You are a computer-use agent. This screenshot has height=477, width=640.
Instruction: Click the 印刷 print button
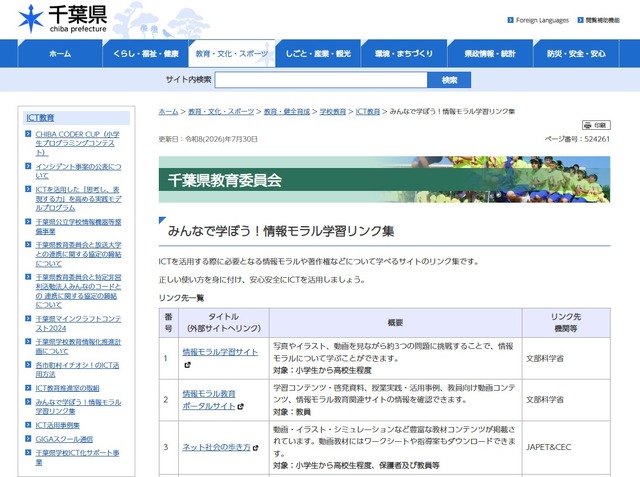click(596, 125)
